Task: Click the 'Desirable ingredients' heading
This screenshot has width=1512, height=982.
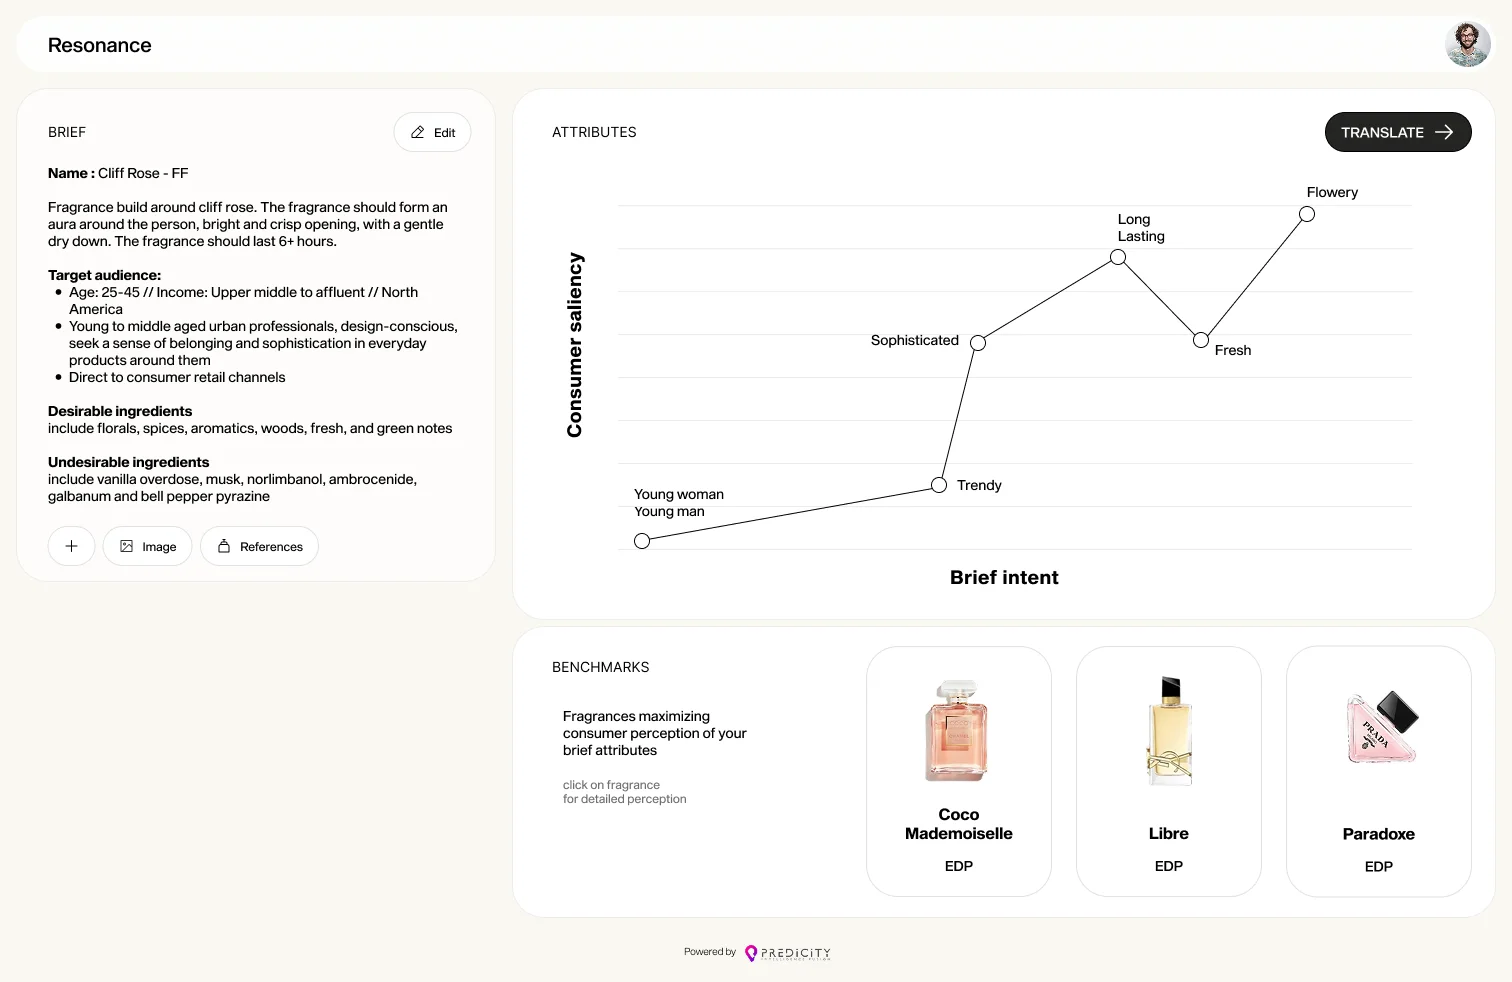Action: [x=120, y=411]
